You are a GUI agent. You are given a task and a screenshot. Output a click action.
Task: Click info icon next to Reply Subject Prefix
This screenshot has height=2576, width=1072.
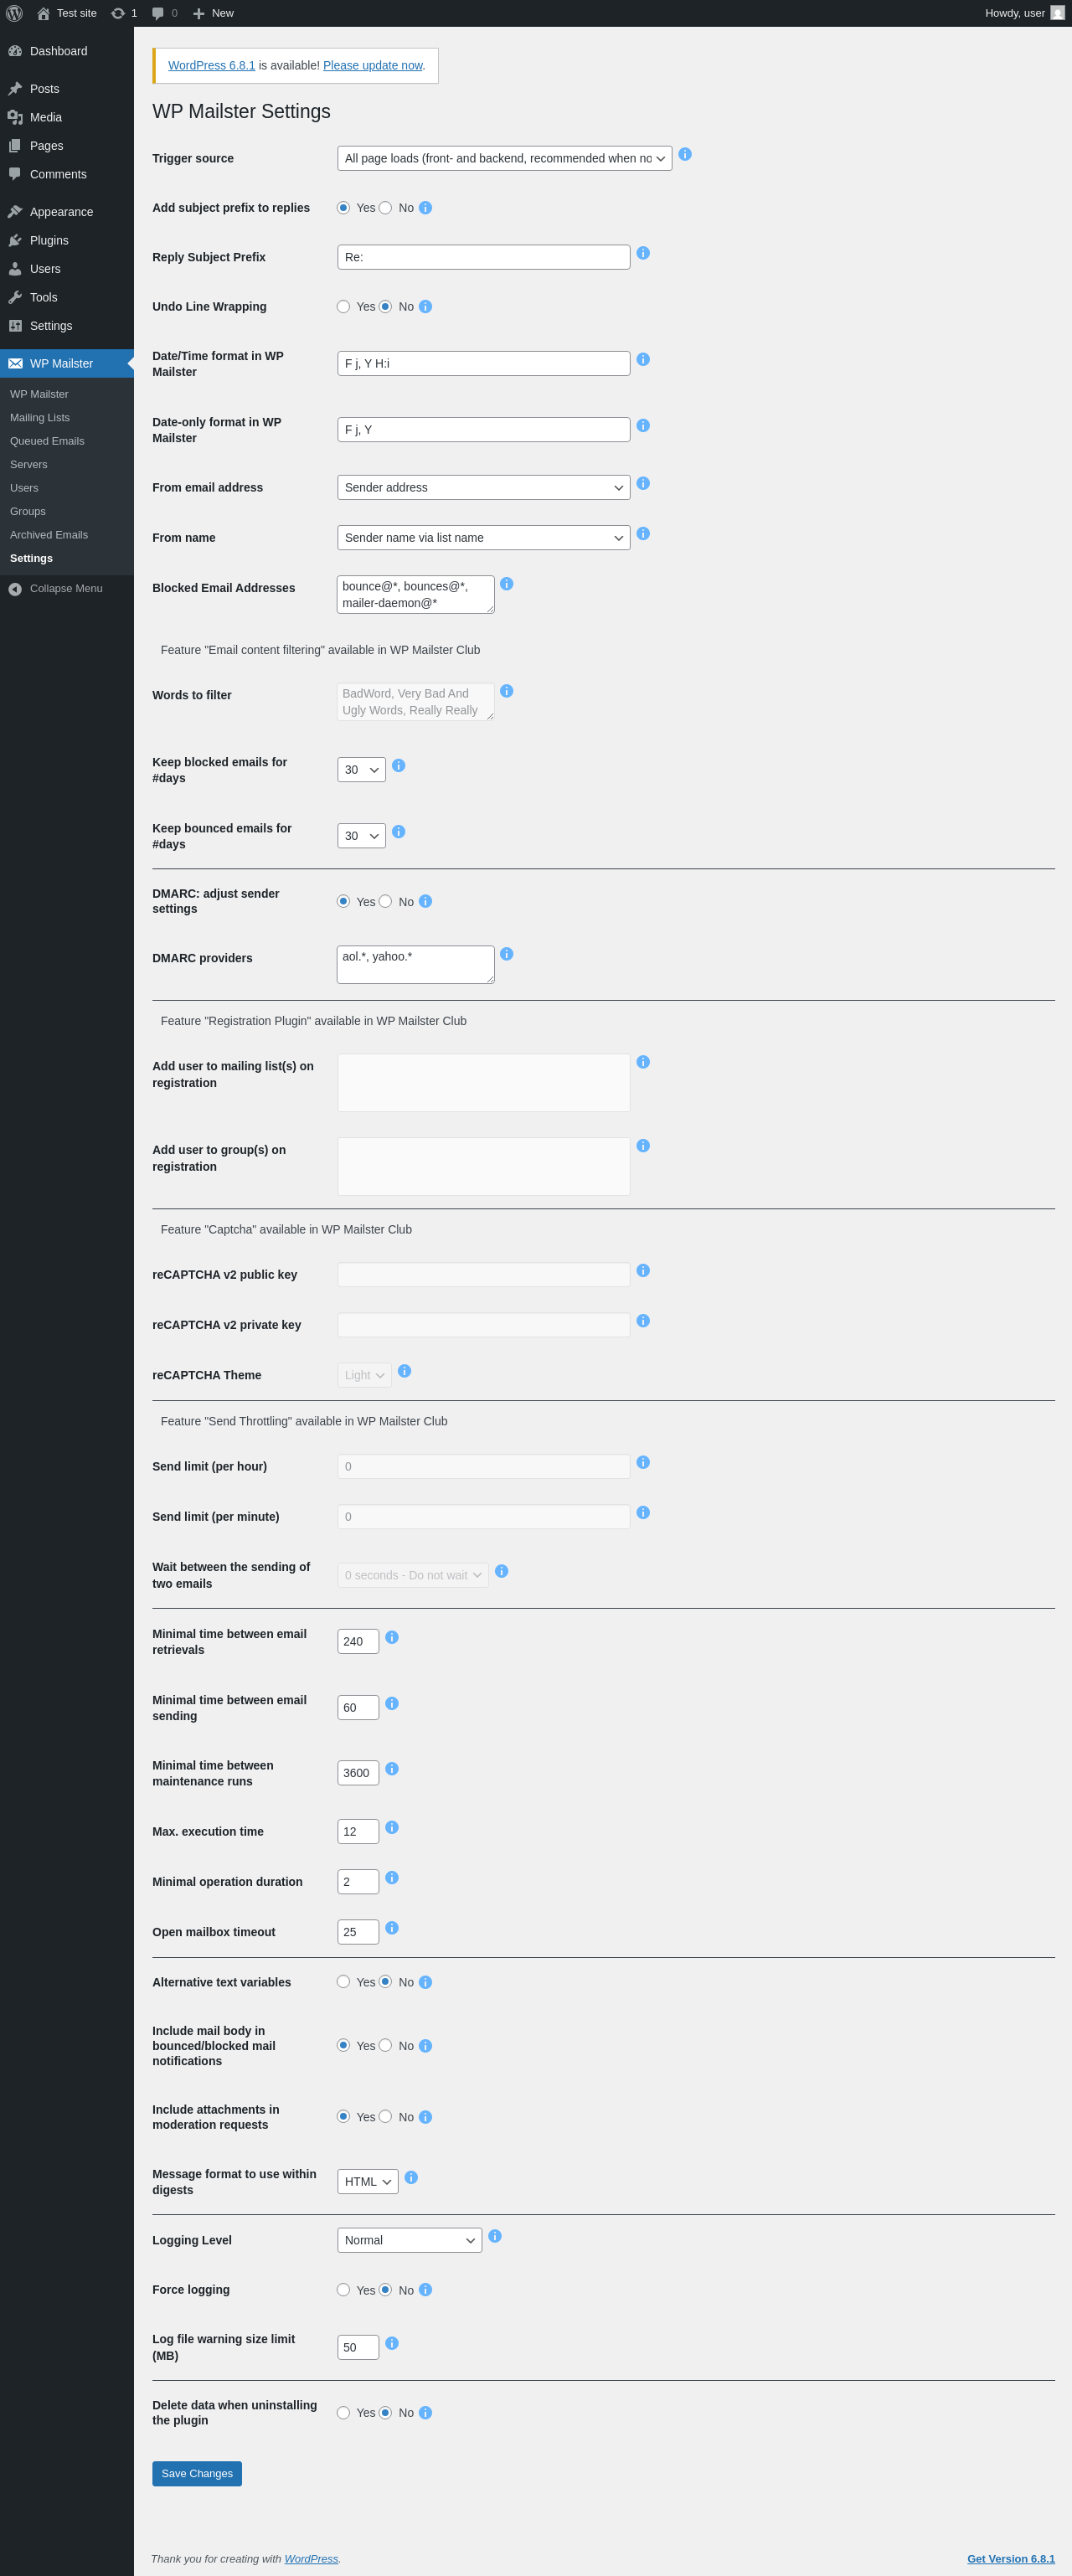coord(643,253)
